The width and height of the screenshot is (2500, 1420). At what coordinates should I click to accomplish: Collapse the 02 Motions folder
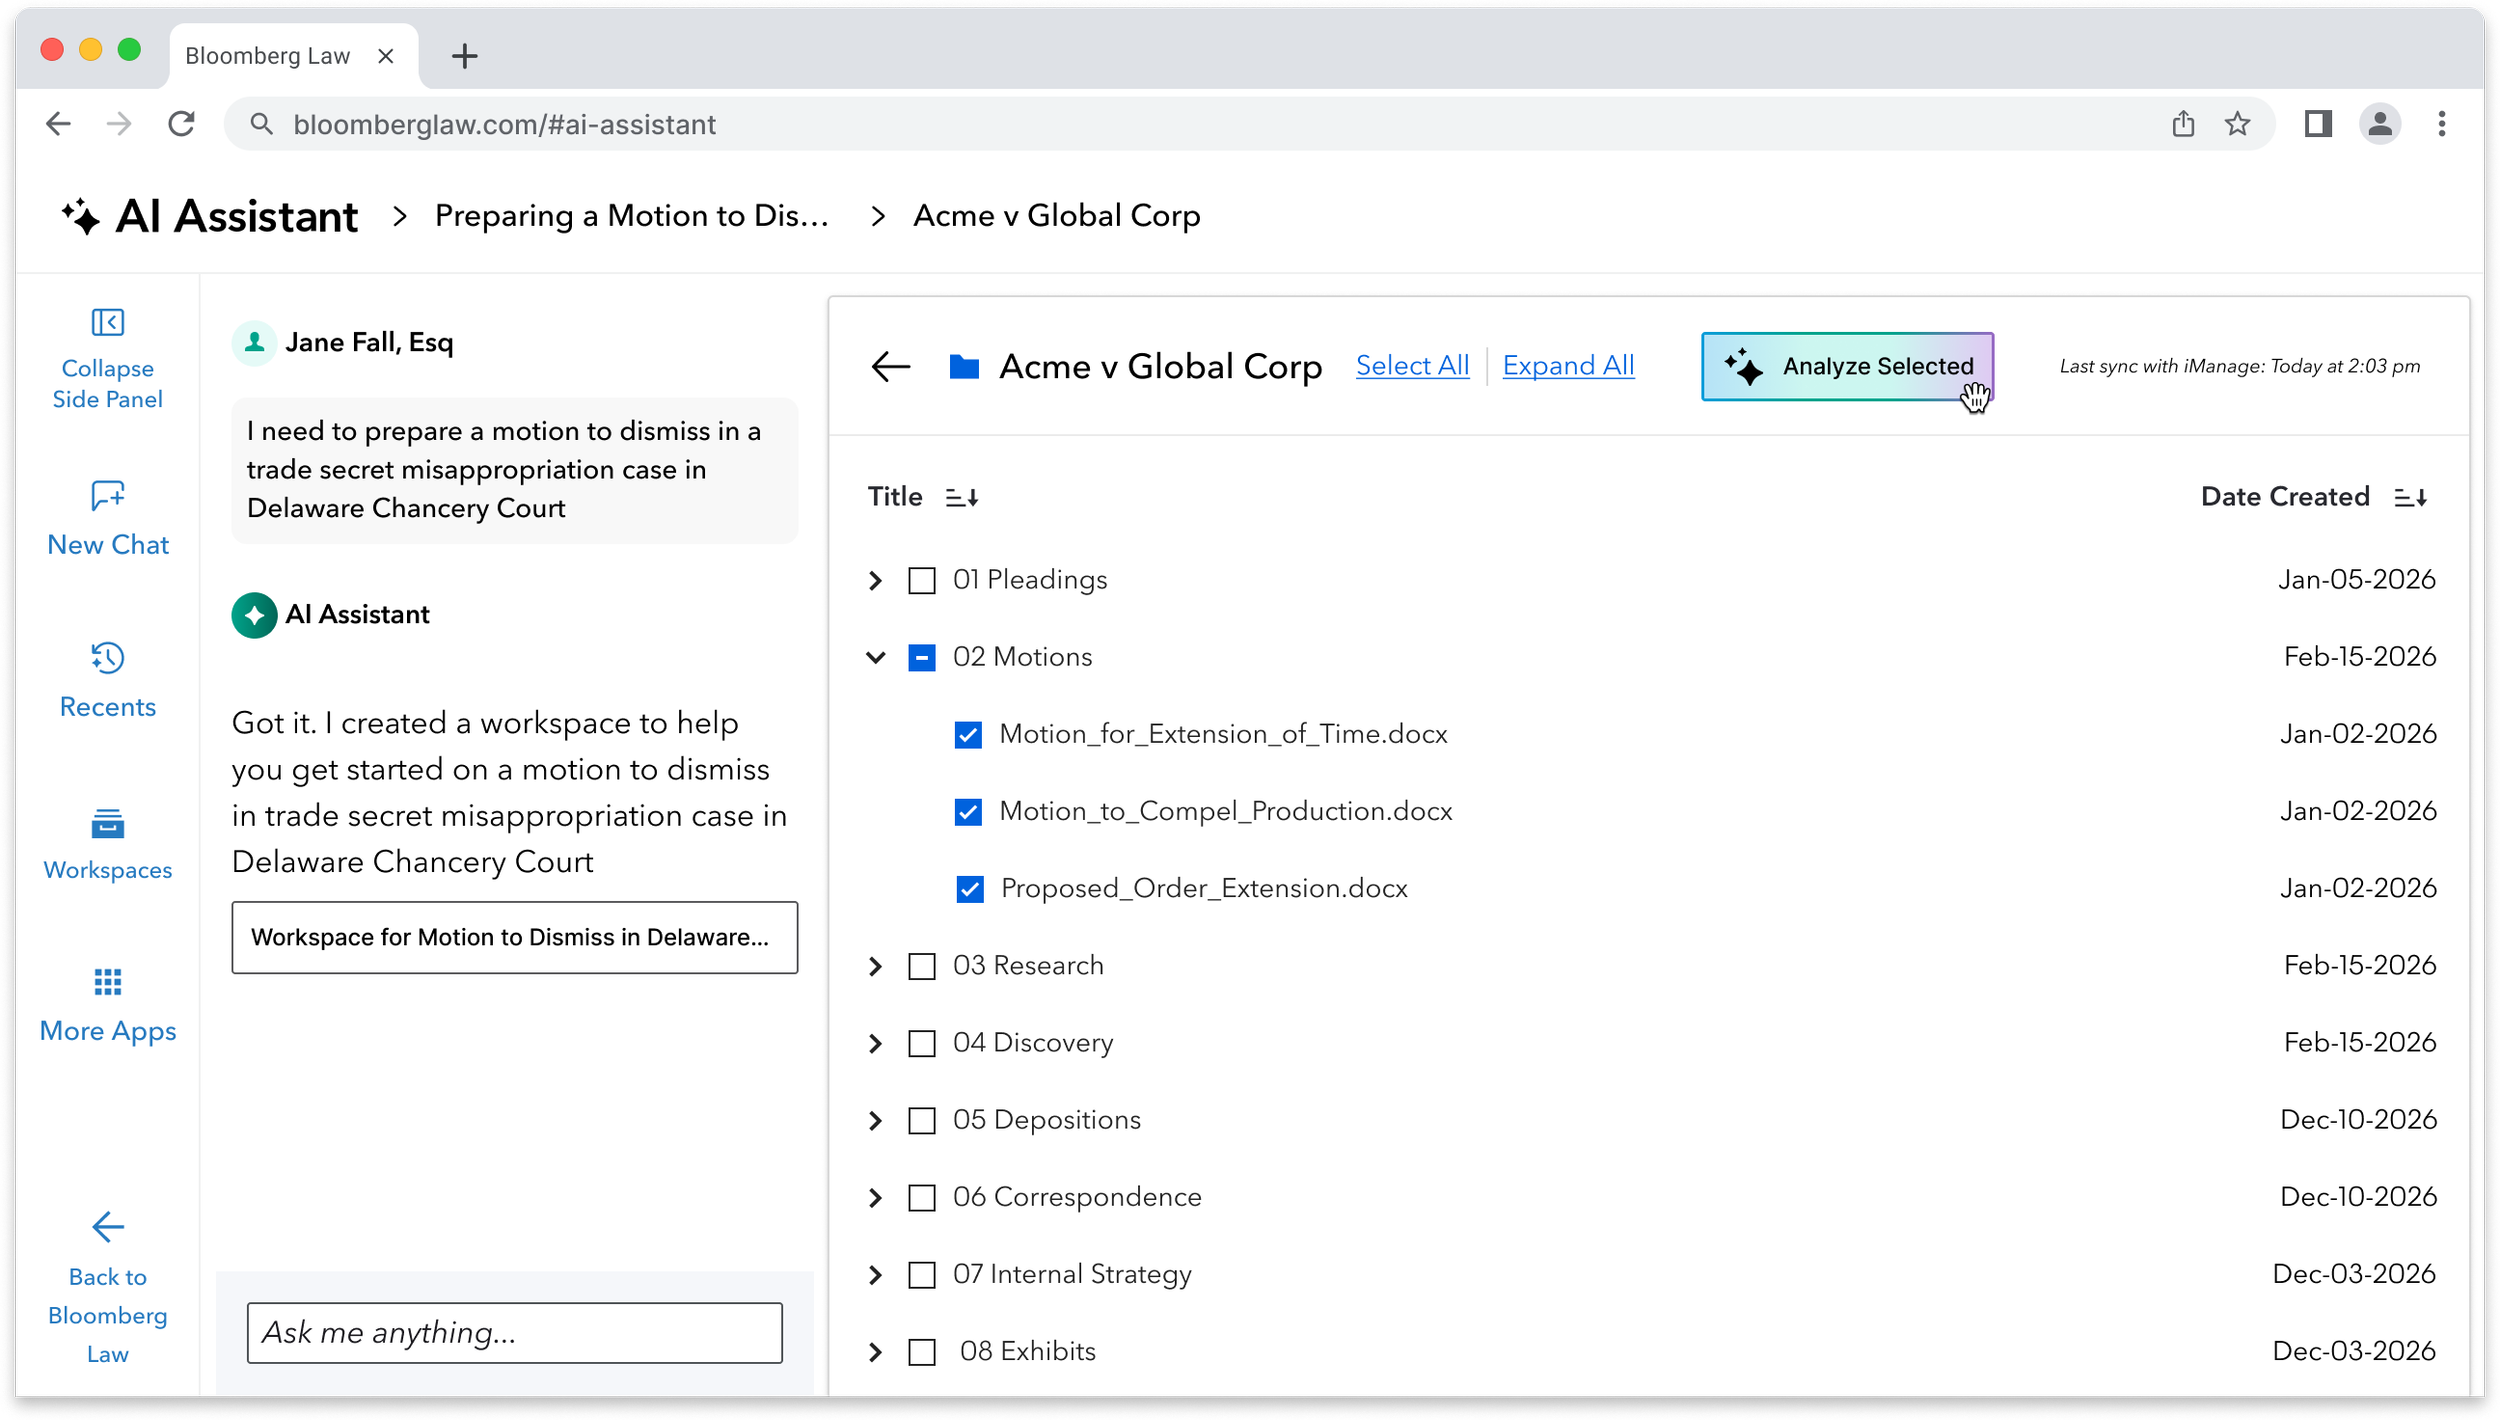coord(875,657)
